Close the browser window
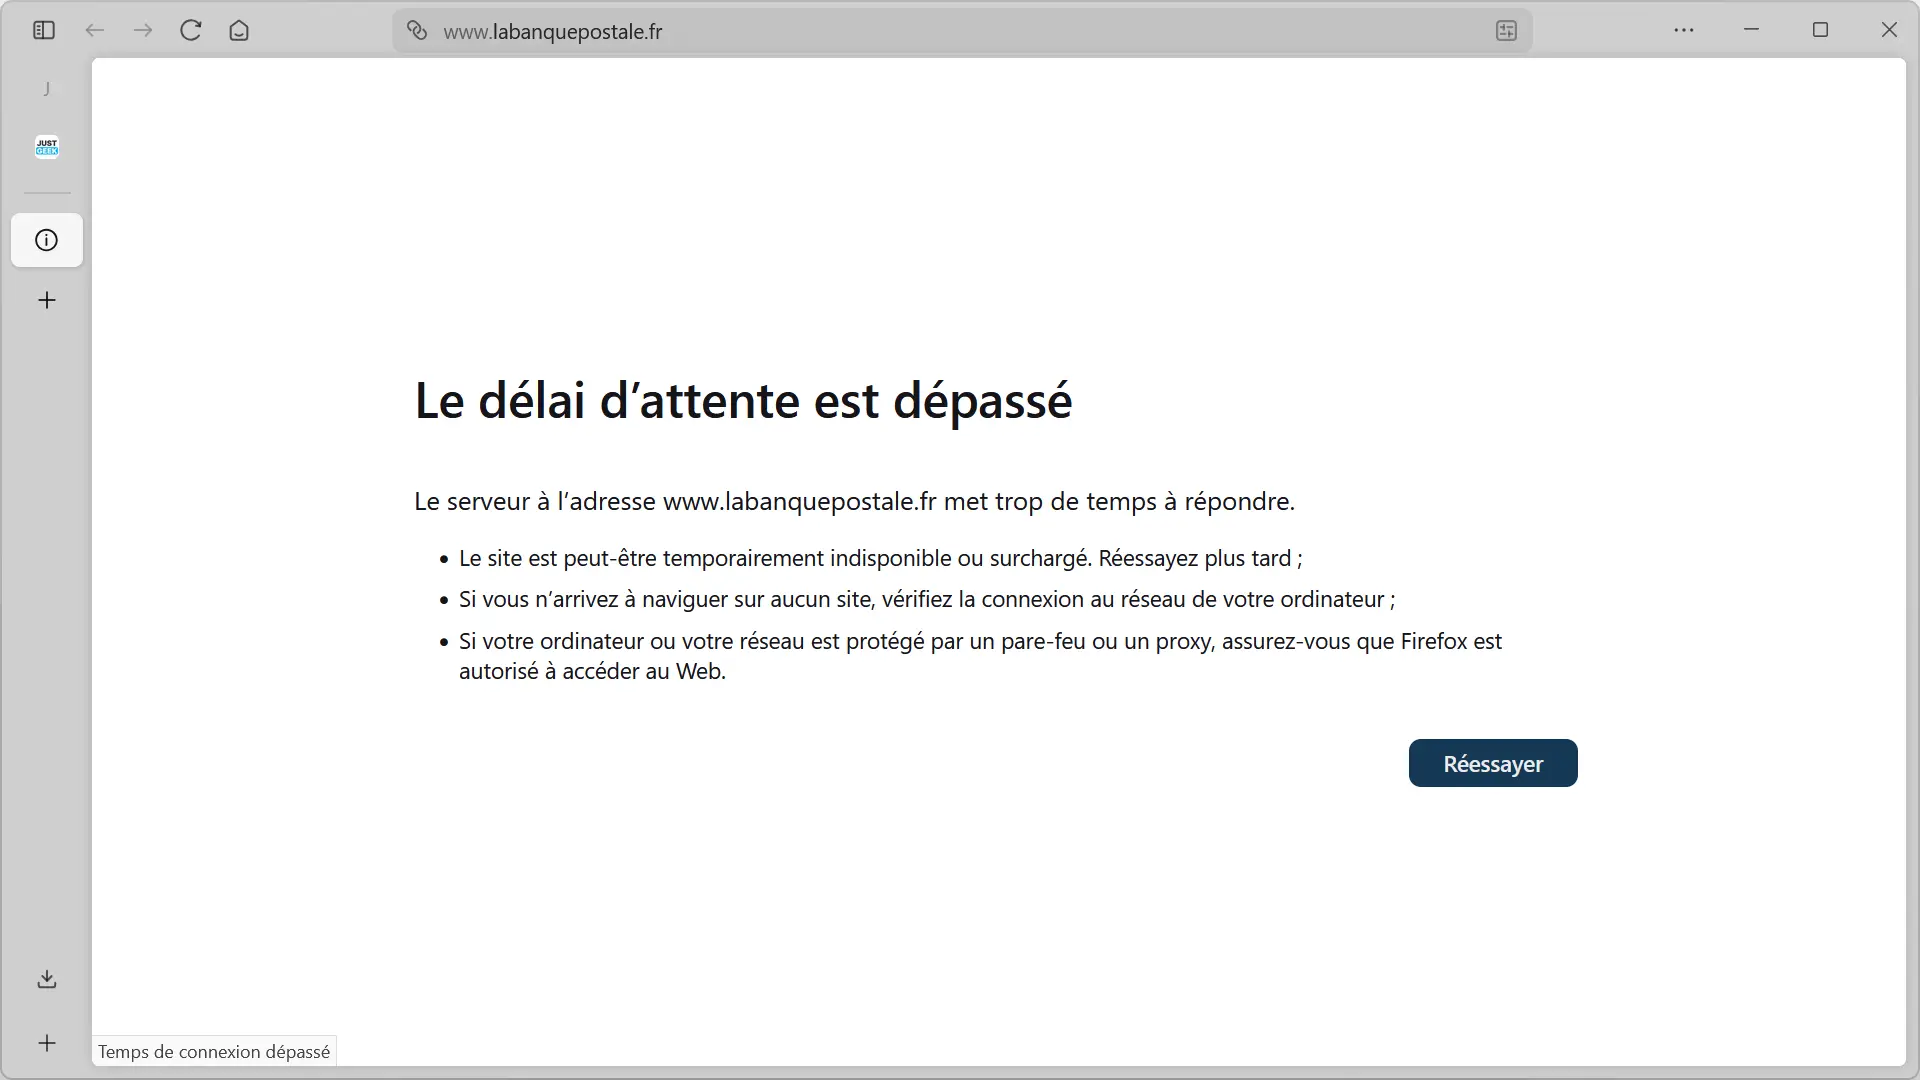The image size is (1920, 1080). (1889, 30)
